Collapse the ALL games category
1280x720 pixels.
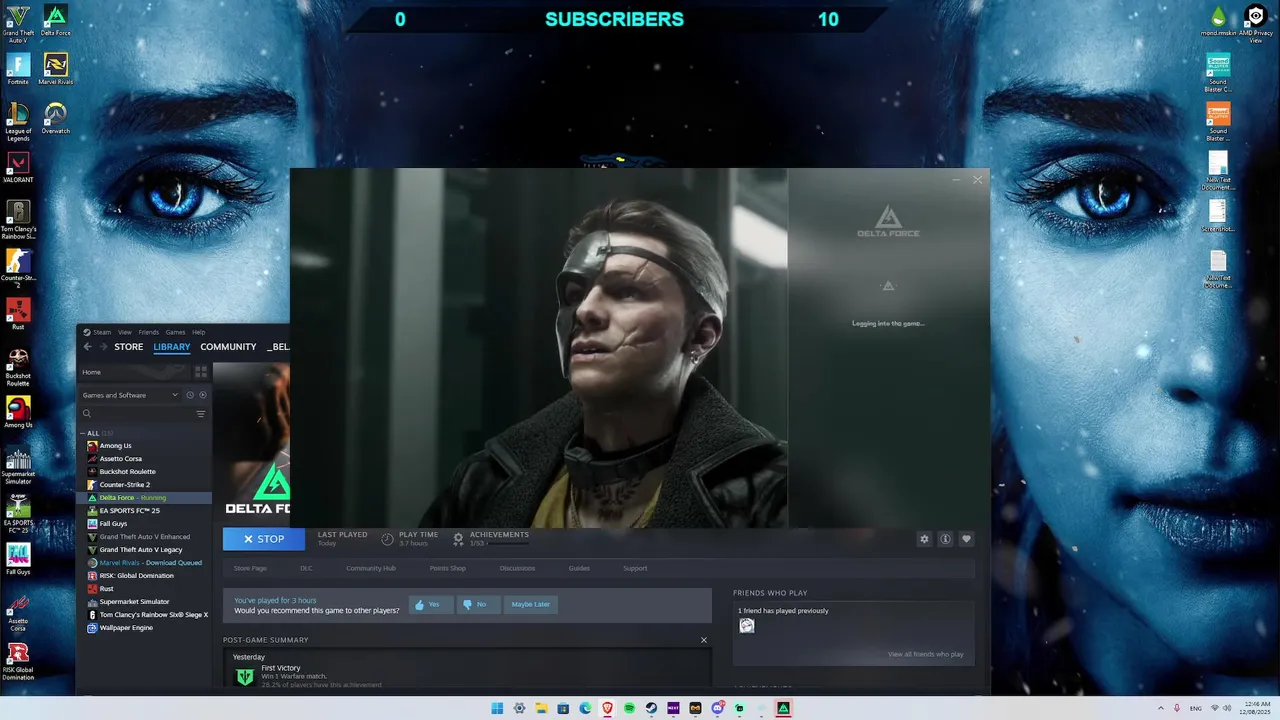point(83,433)
